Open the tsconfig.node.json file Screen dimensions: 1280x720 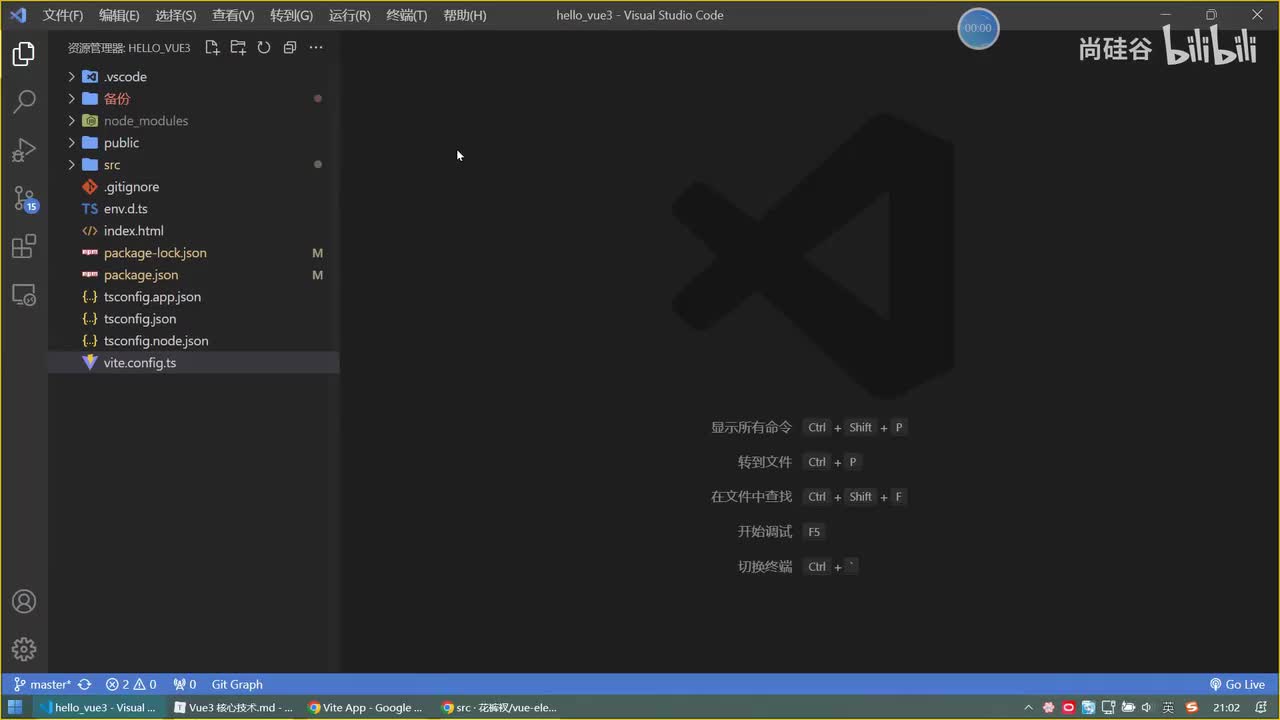(x=194, y=341)
